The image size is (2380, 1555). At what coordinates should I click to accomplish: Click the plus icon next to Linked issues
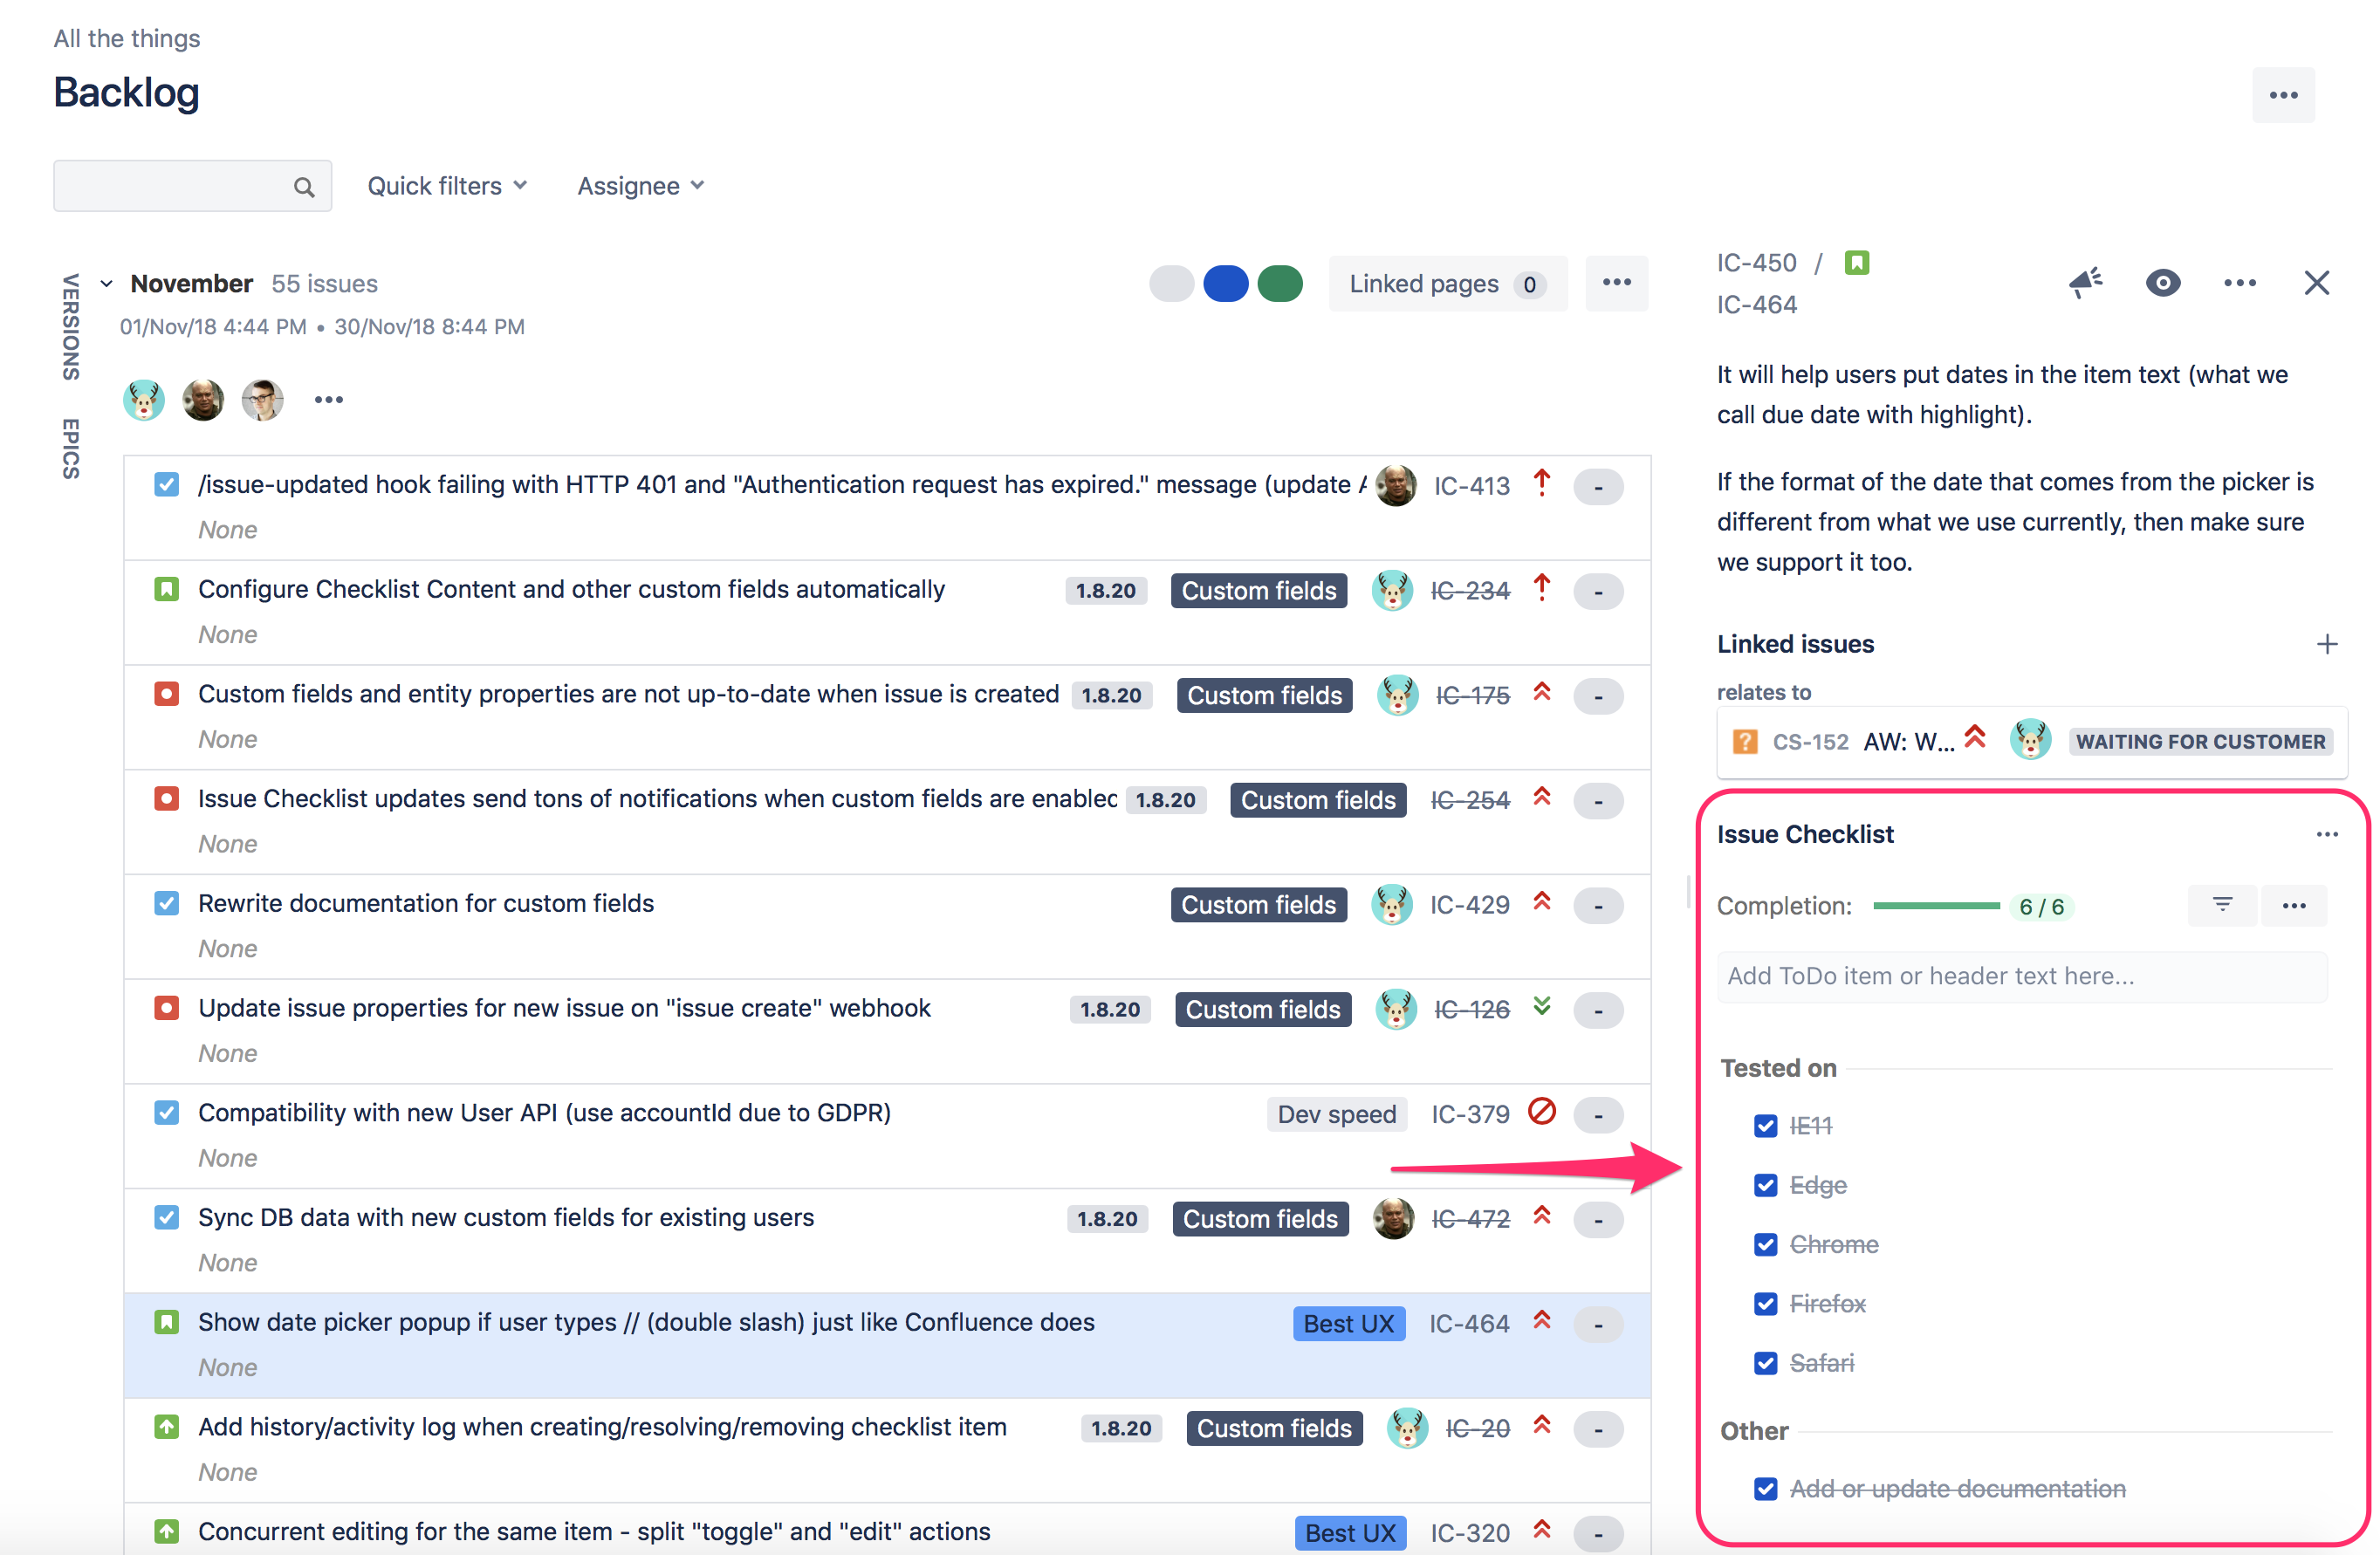[x=2328, y=643]
